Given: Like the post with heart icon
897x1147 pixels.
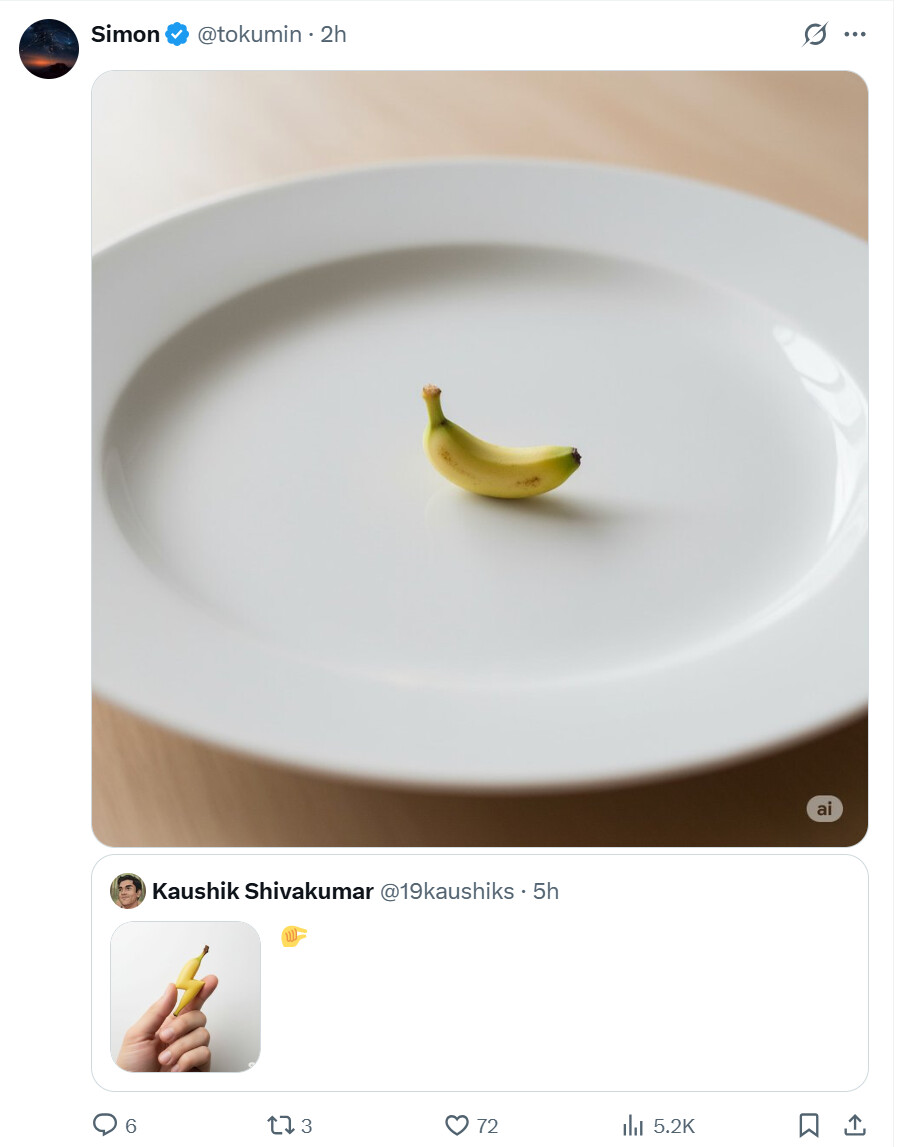Looking at the screenshot, I should tap(457, 1125).
